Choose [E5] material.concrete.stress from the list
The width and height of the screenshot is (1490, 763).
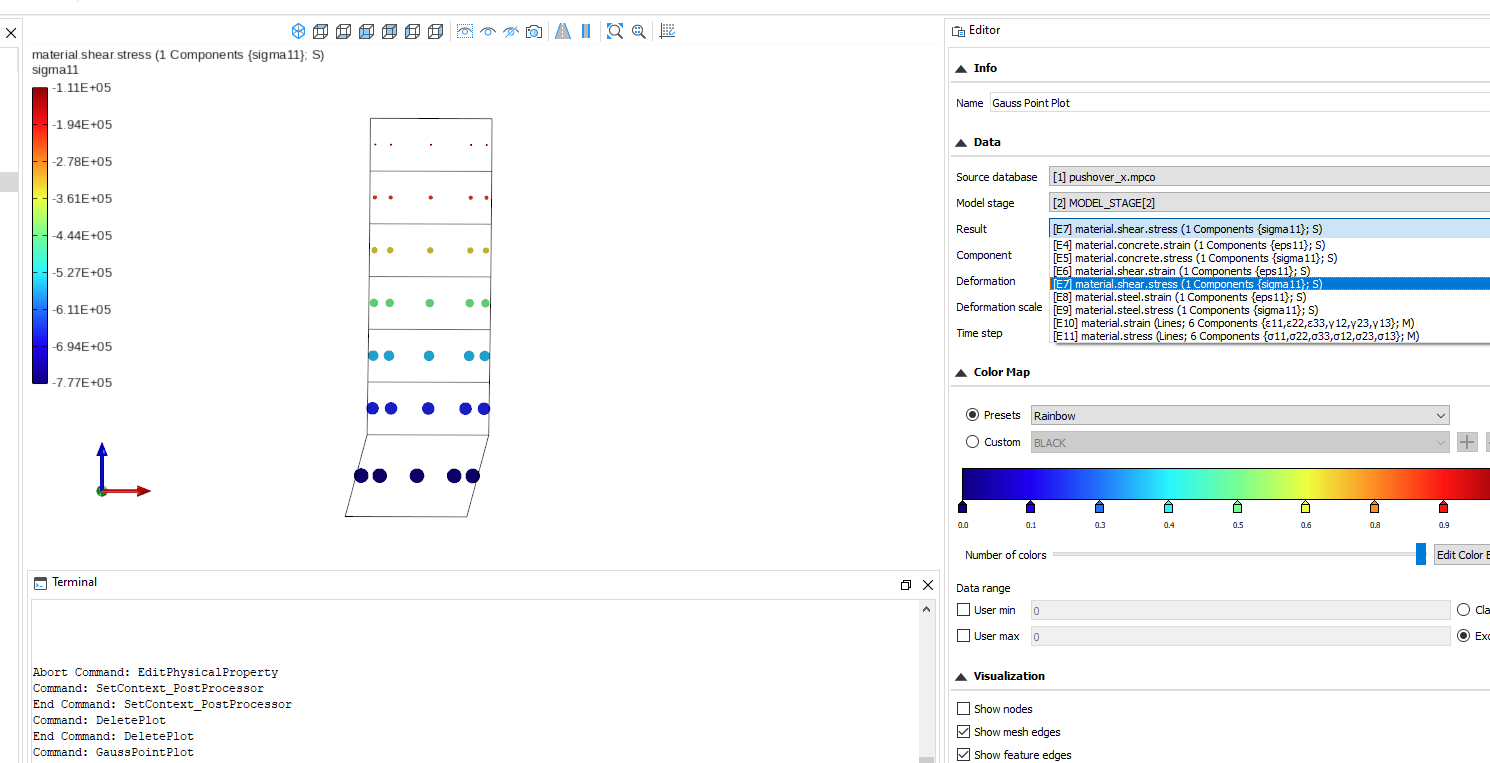click(1270, 258)
